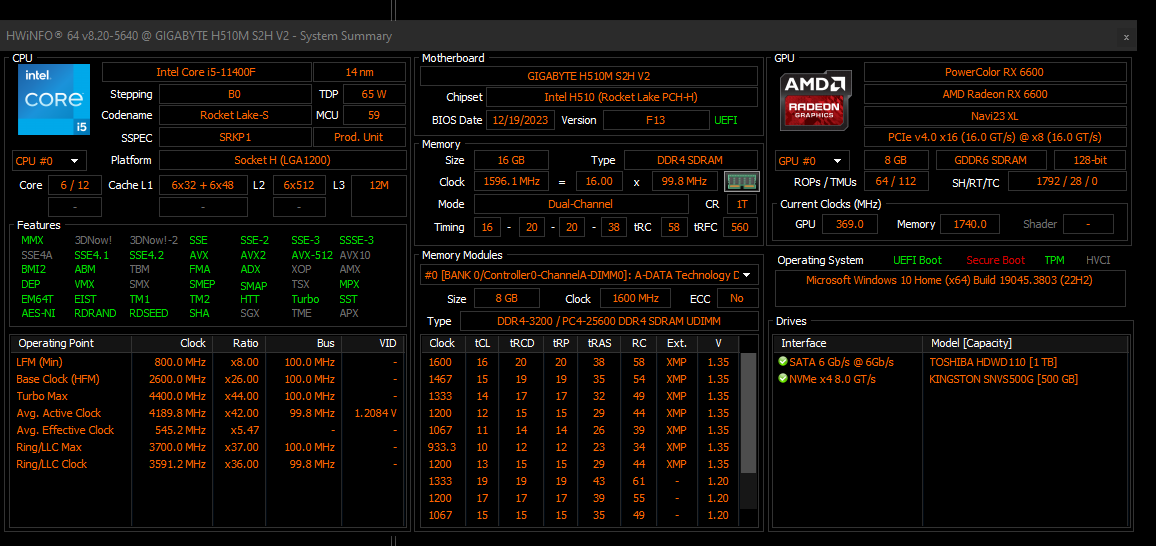Select the Ring/LLC Clock row

(x=208, y=464)
